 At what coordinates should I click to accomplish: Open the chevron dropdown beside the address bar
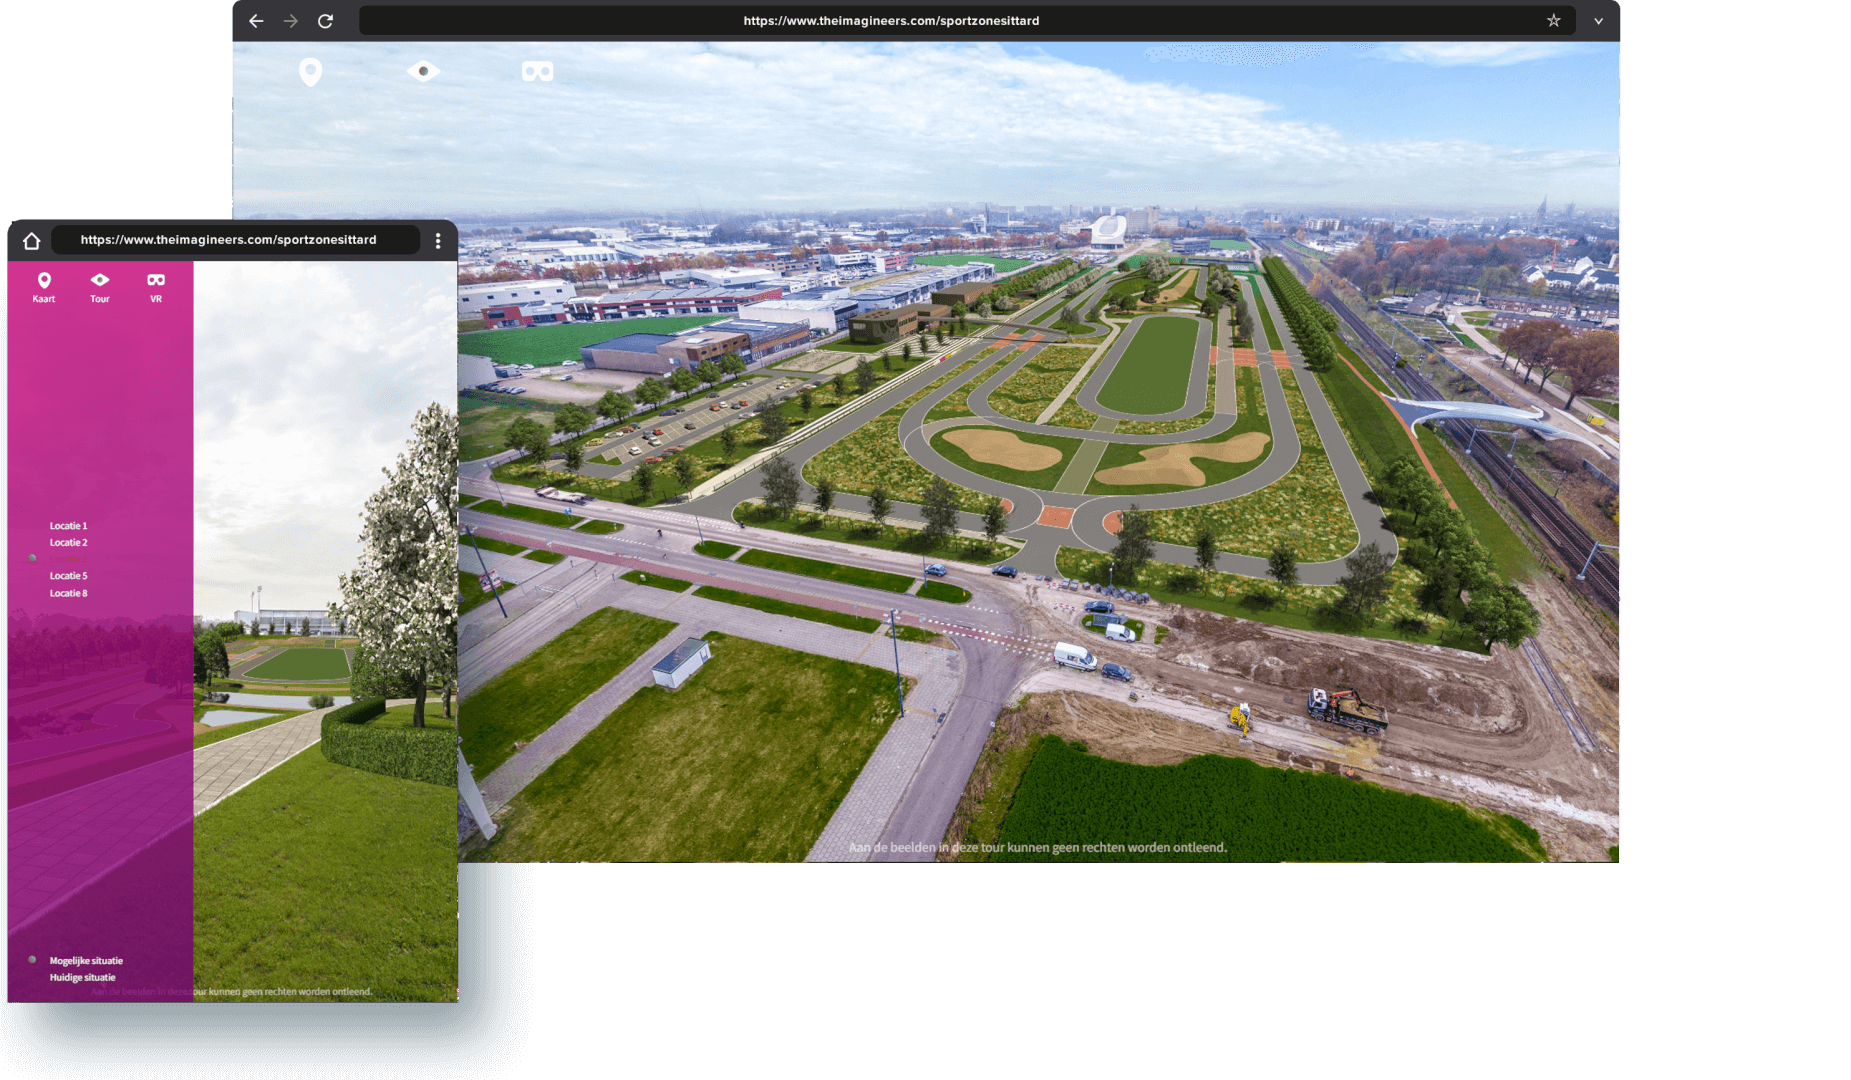click(x=1598, y=20)
